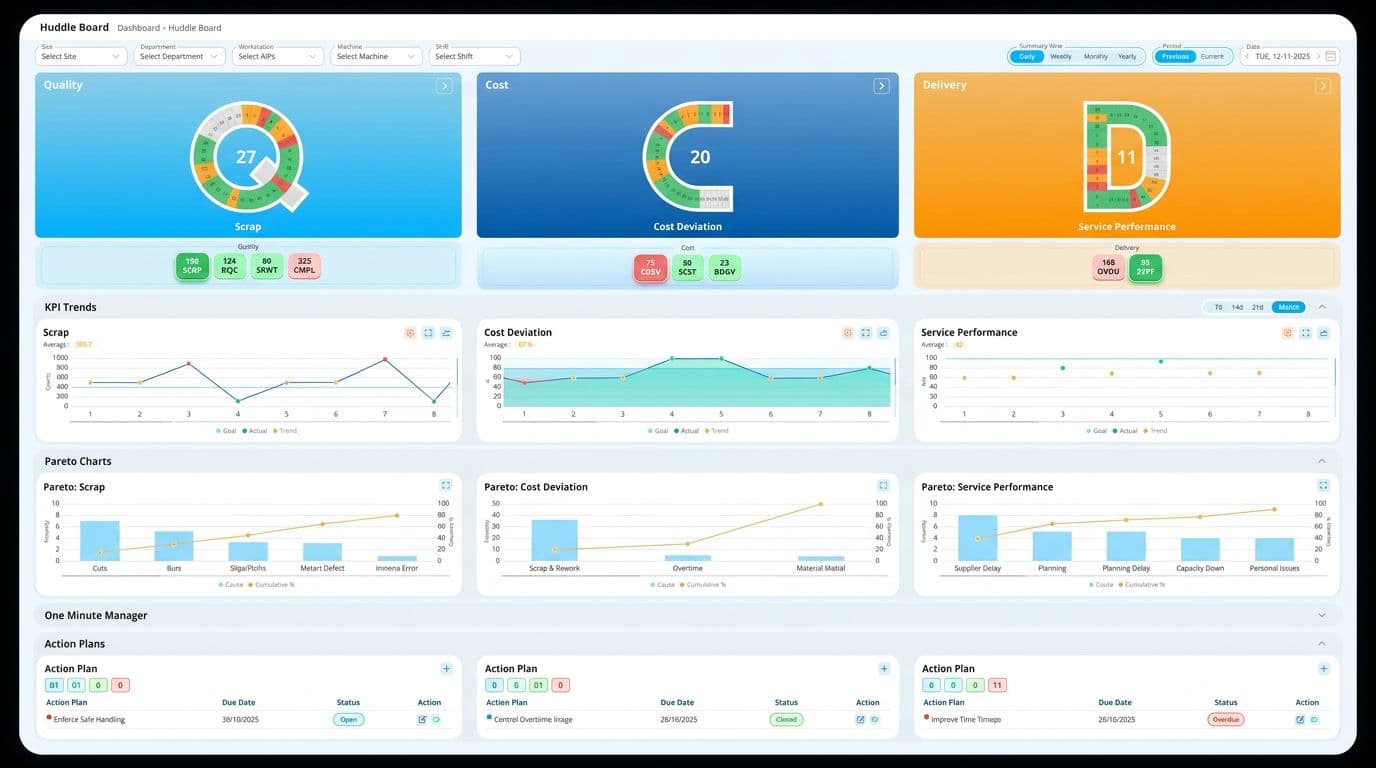Expand the One Minute Manager section
1376x768 pixels.
click(1322, 616)
